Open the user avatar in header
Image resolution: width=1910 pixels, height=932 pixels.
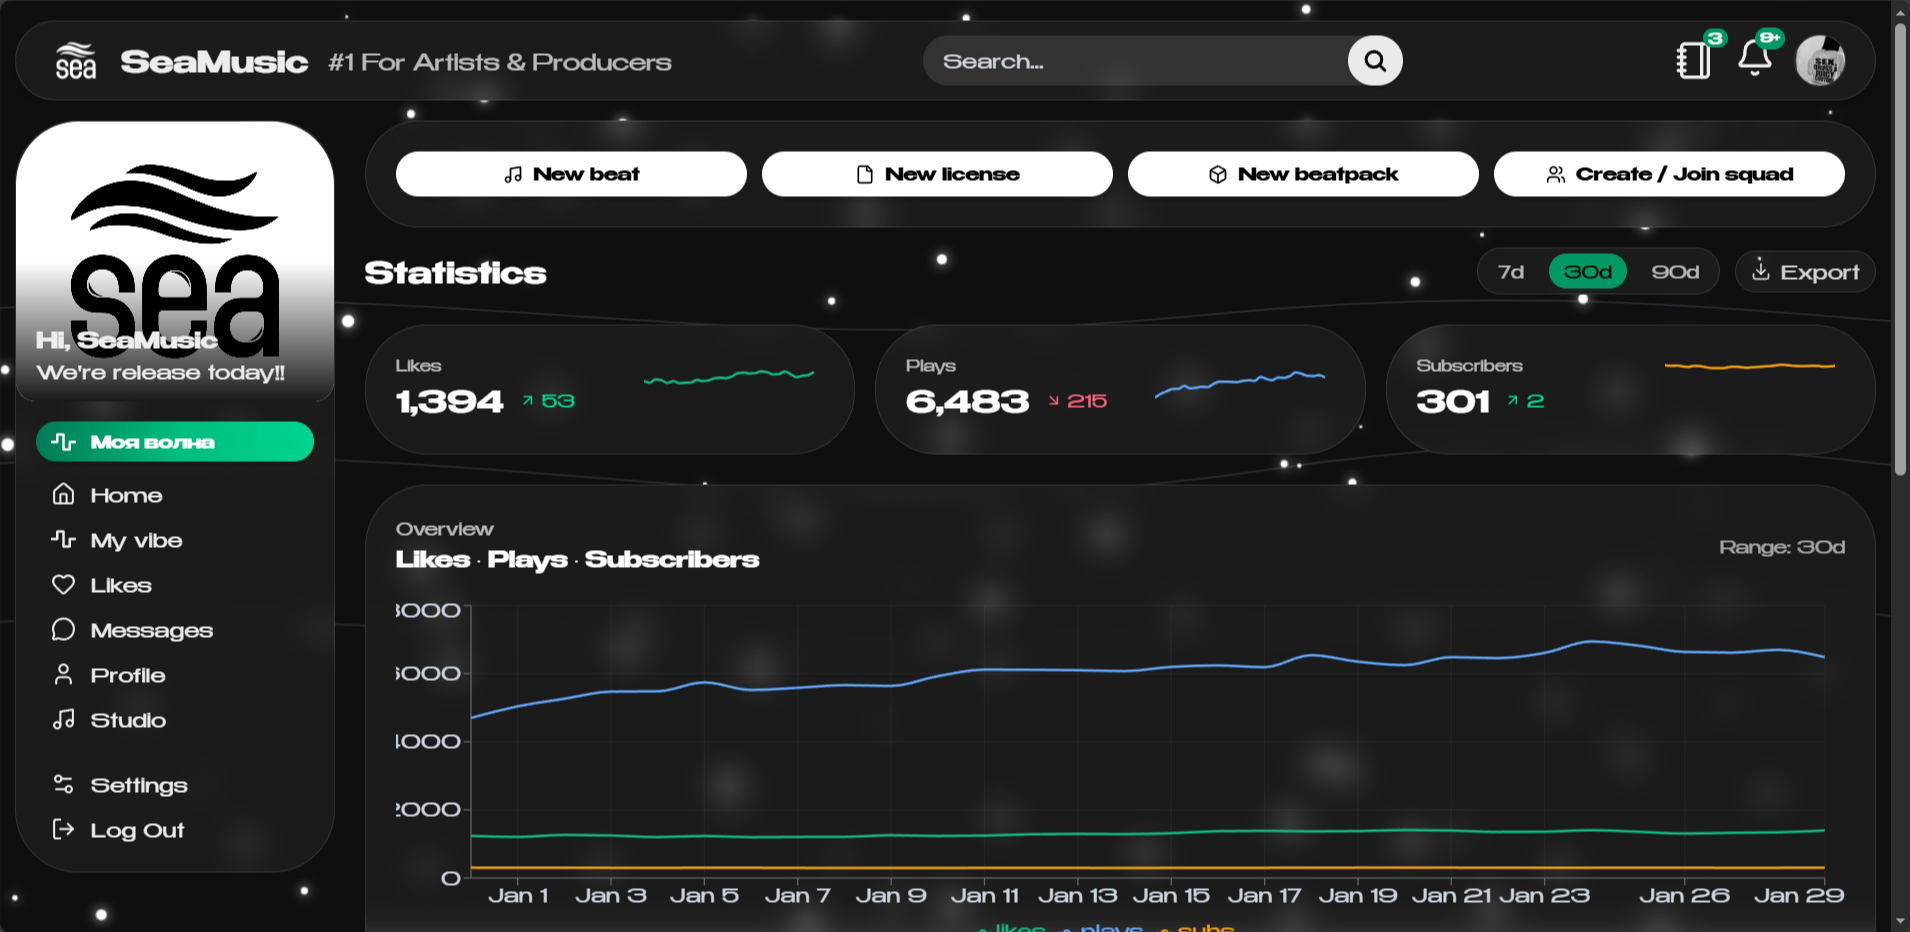pos(1820,61)
